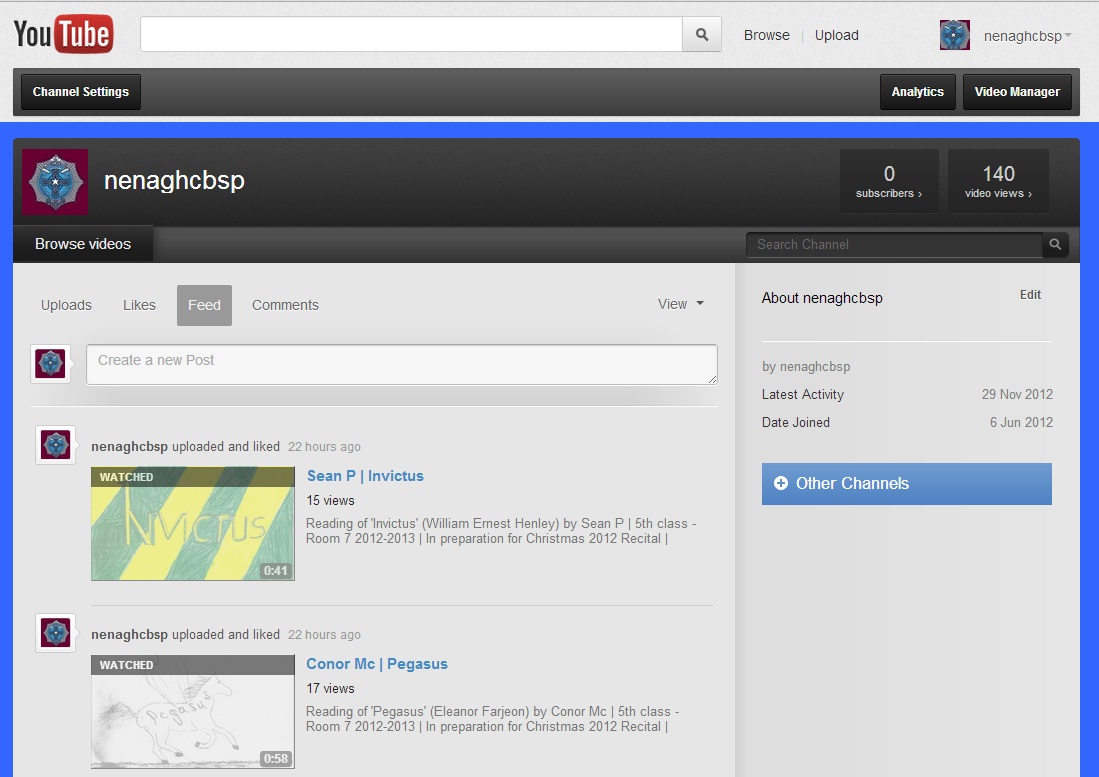Viewport: 1099px width, 777px height.
Task: Click the YouTube logo
Action: coord(63,34)
